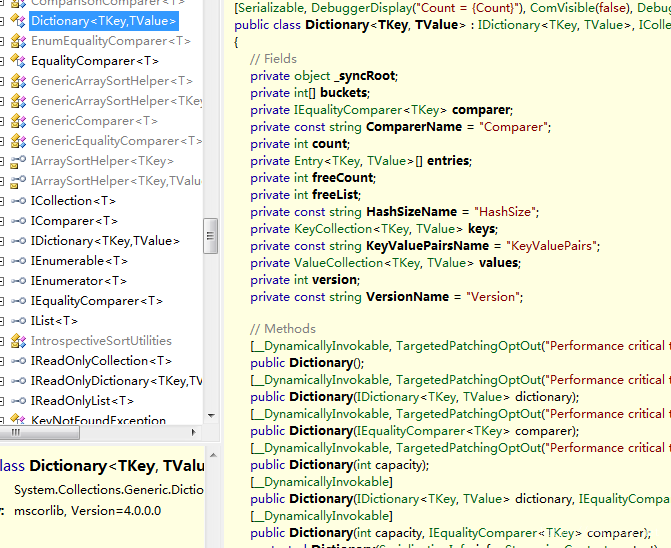Click the IDictionary<TKey,TValue> interface icon
Viewport: 671px width, 548px height.
tap(18, 241)
